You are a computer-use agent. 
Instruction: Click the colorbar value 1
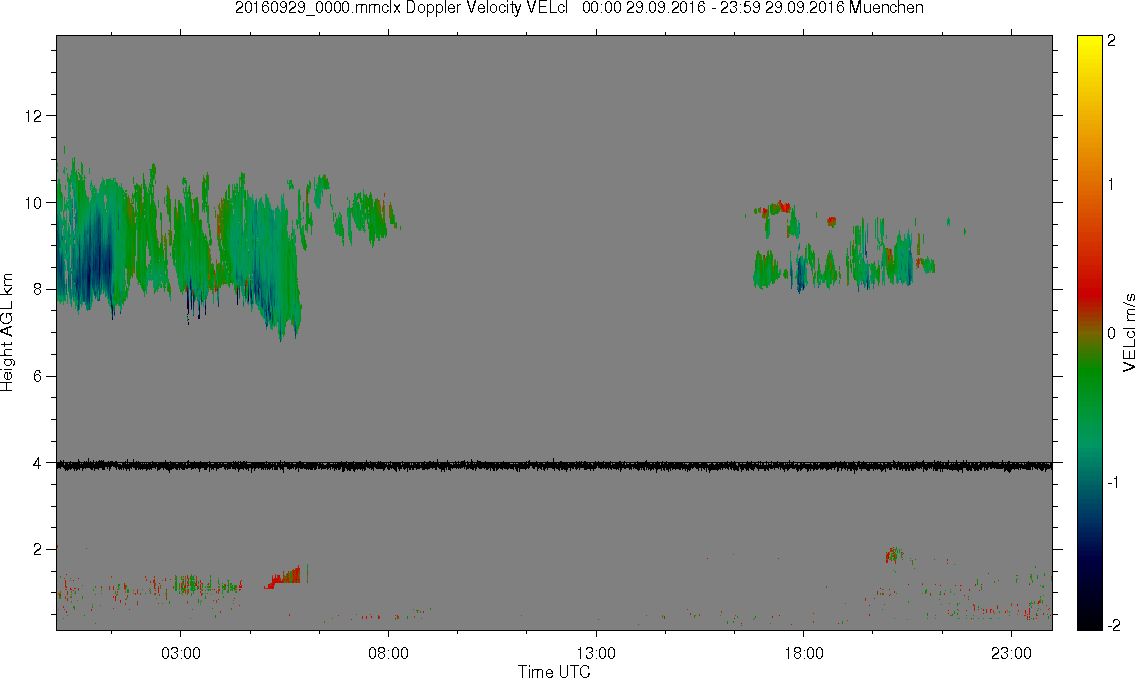1111,185
